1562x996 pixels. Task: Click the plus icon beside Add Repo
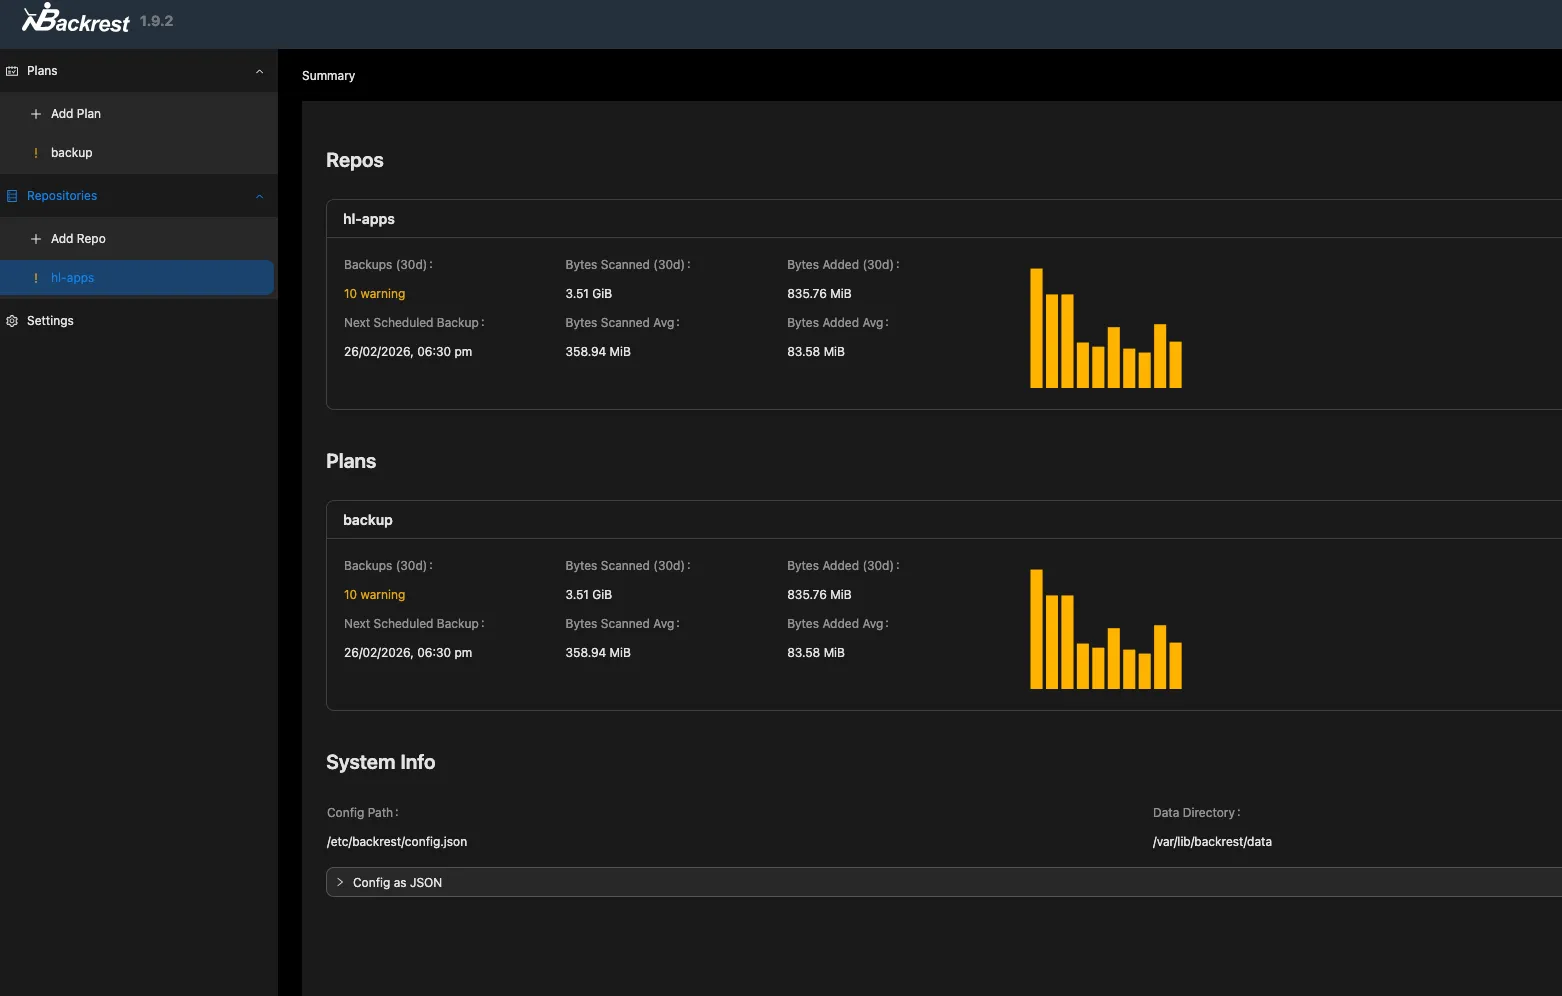36,239
